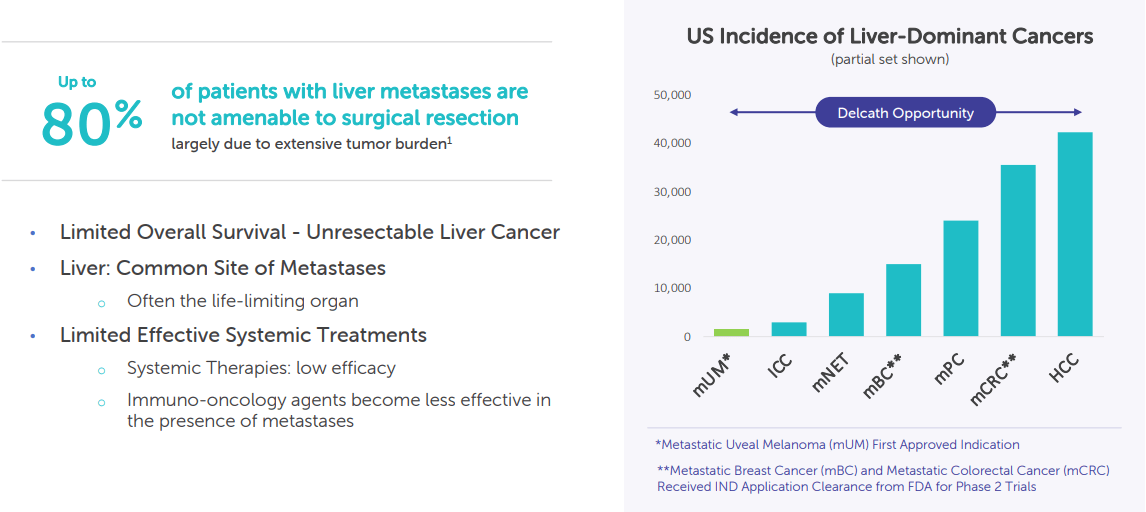Click 'Often the life-limiting organ' sub-bullet
Screen dimensions: 1146x512
coord(242,301)
